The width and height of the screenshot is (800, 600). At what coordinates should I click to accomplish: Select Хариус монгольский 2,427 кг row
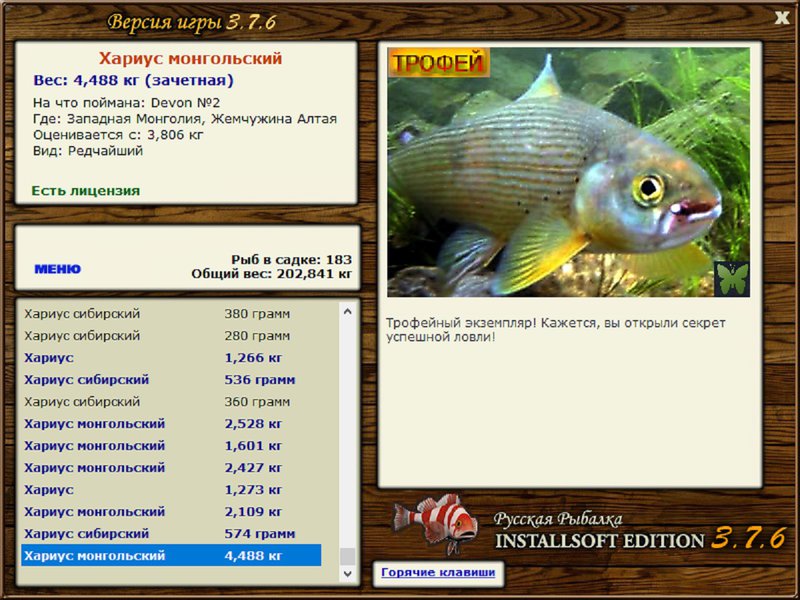tap(171, 467)
